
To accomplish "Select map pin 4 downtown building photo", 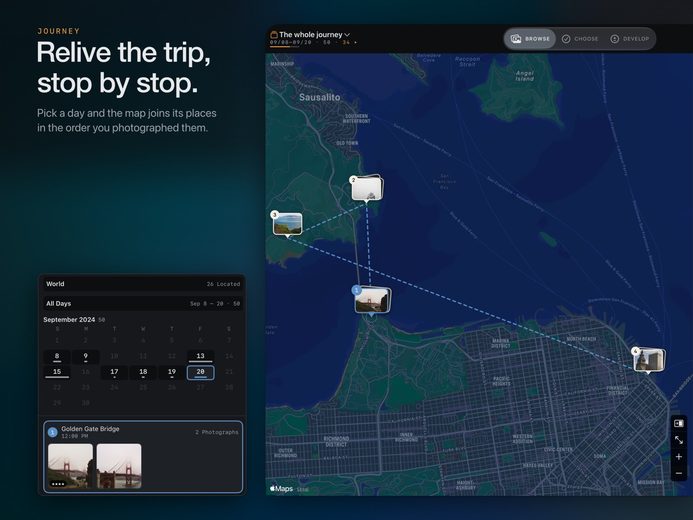I will point(648,360).
